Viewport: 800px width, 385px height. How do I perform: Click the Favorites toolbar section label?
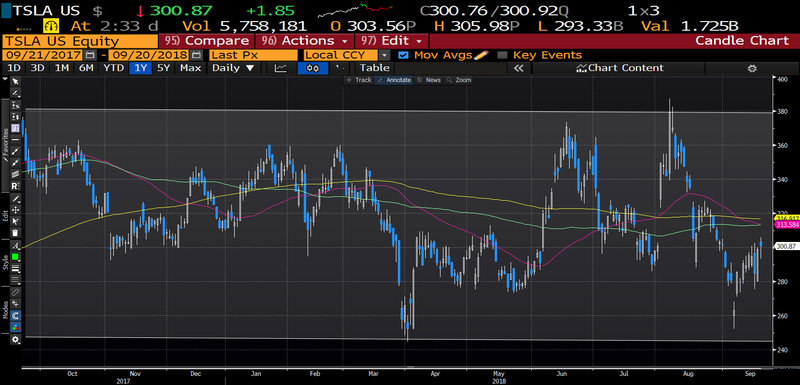tap(6, 144)
